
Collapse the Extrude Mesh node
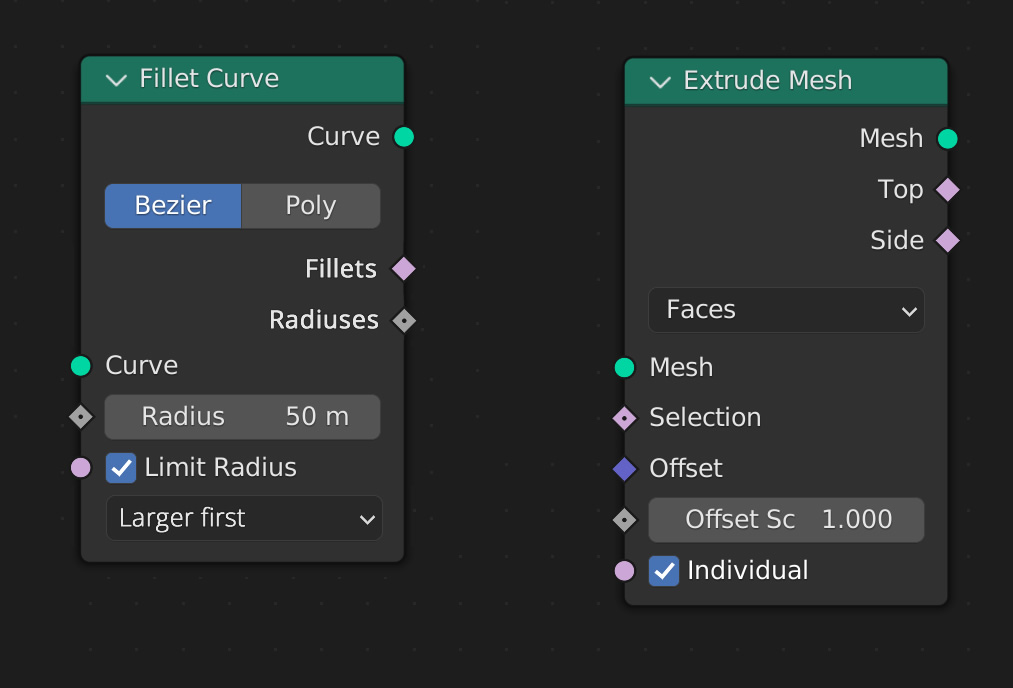[660, 82]
